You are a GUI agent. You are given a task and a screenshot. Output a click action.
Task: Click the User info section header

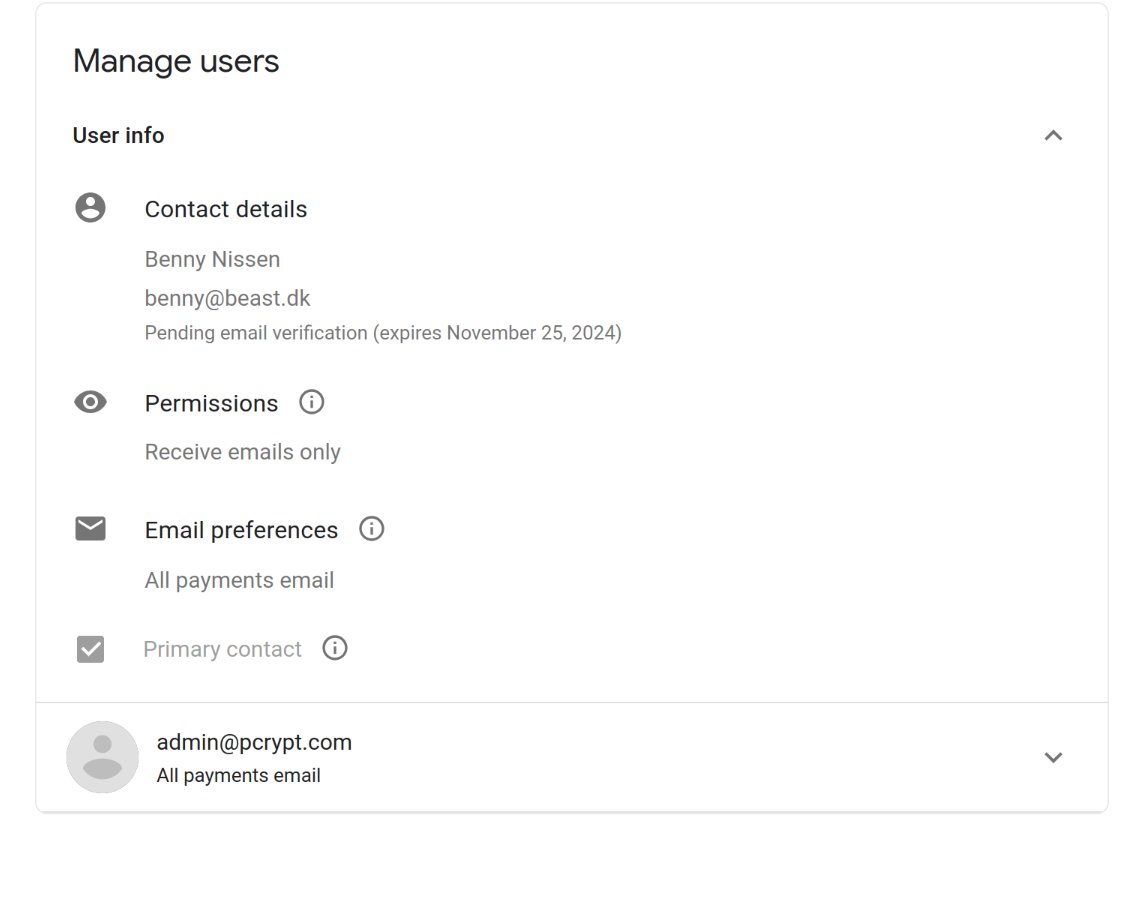tap(118, 136)
